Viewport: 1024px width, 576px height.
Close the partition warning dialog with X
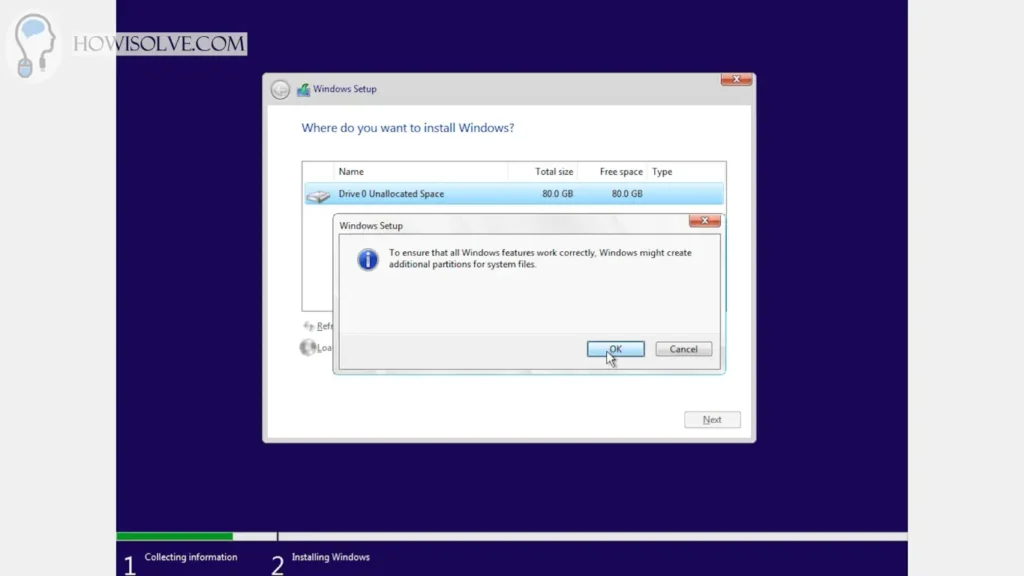(x=704, y=220)
